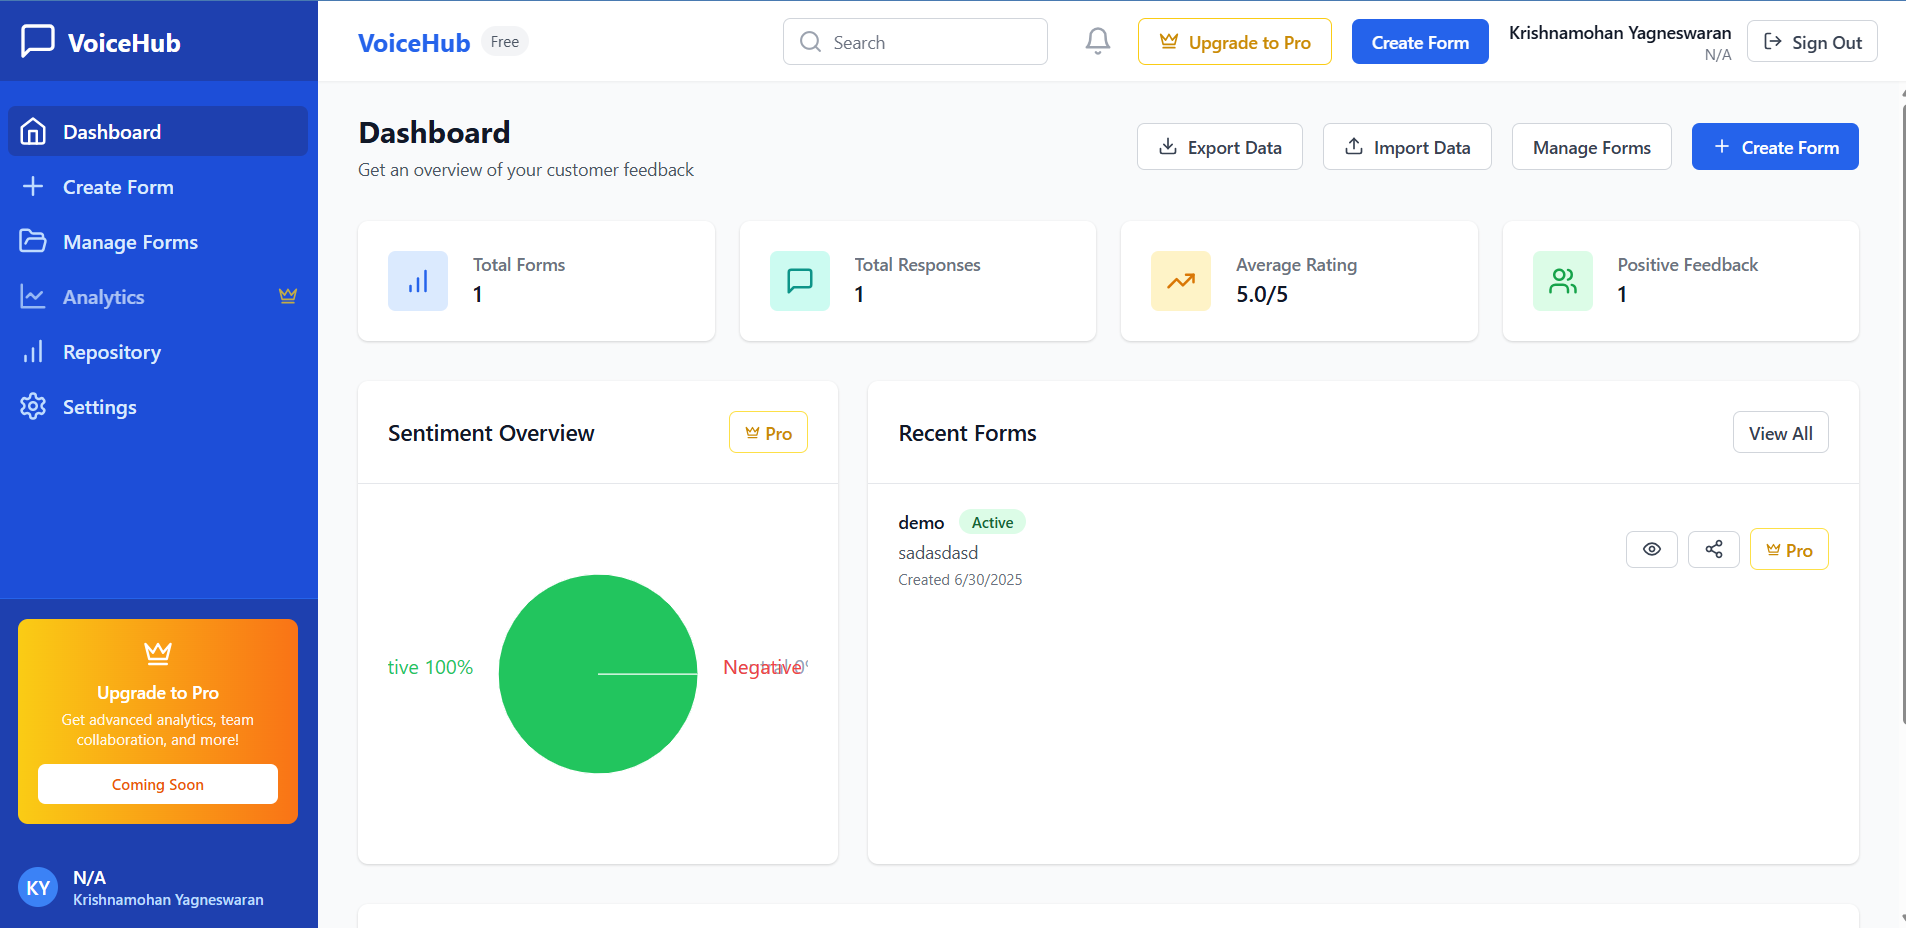The width and height of the screenshot is (1906, 928).
Task: Click the Total Forms bar chart icon
Action: (418, 281)
